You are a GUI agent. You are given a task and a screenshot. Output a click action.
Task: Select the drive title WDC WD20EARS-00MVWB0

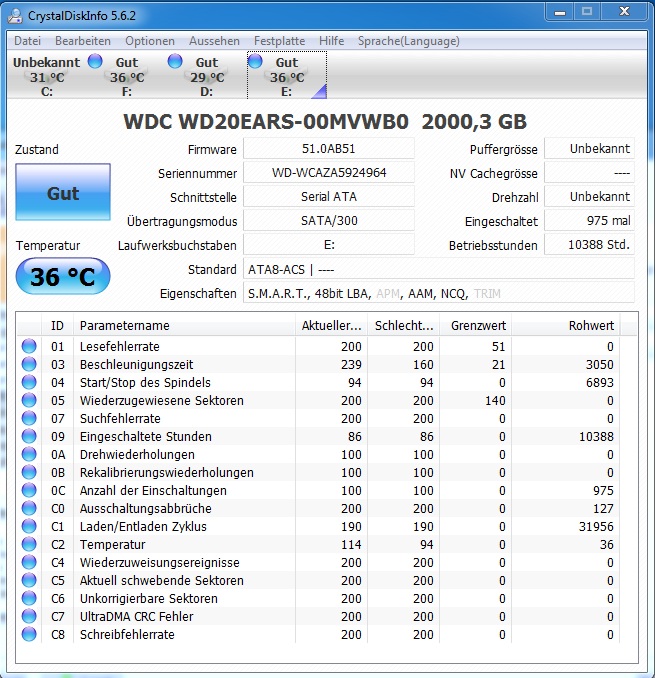(266, 122)
